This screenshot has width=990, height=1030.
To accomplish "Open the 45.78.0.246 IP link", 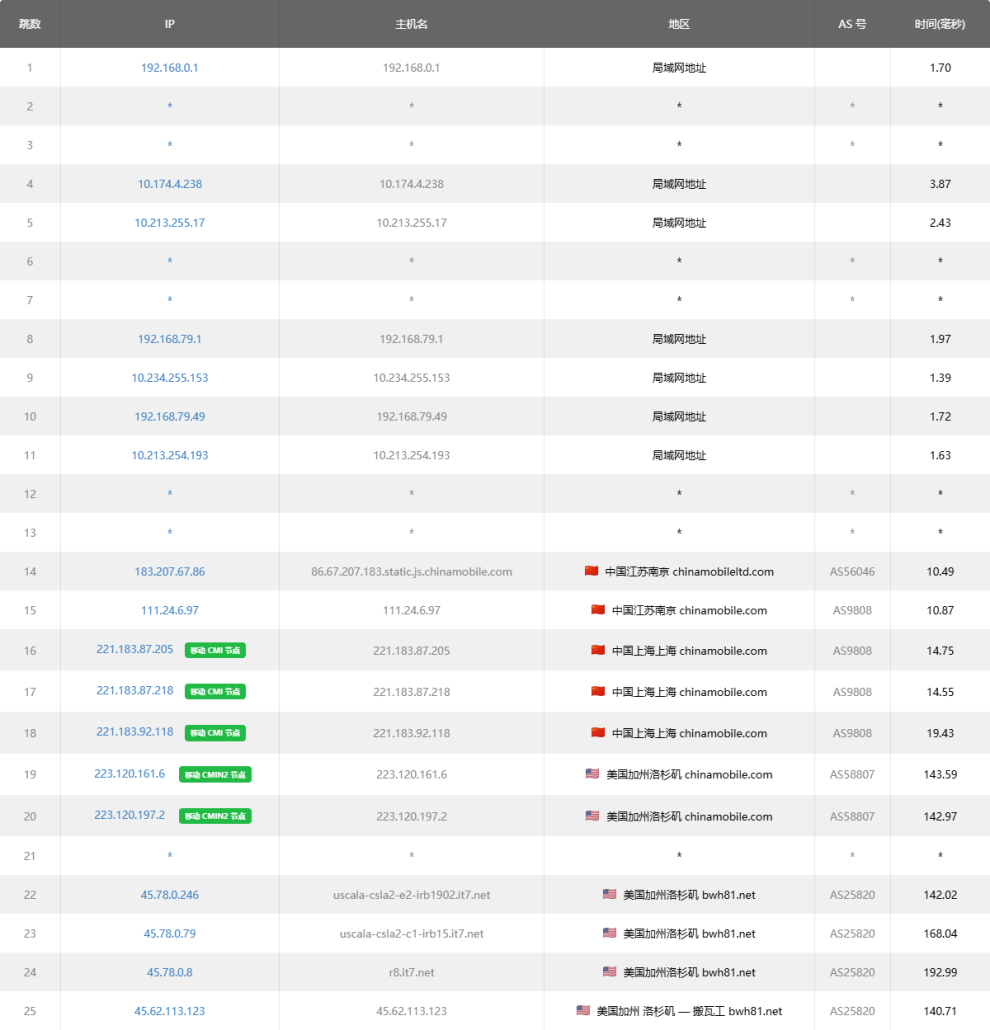I will click(x=170, y=895).
